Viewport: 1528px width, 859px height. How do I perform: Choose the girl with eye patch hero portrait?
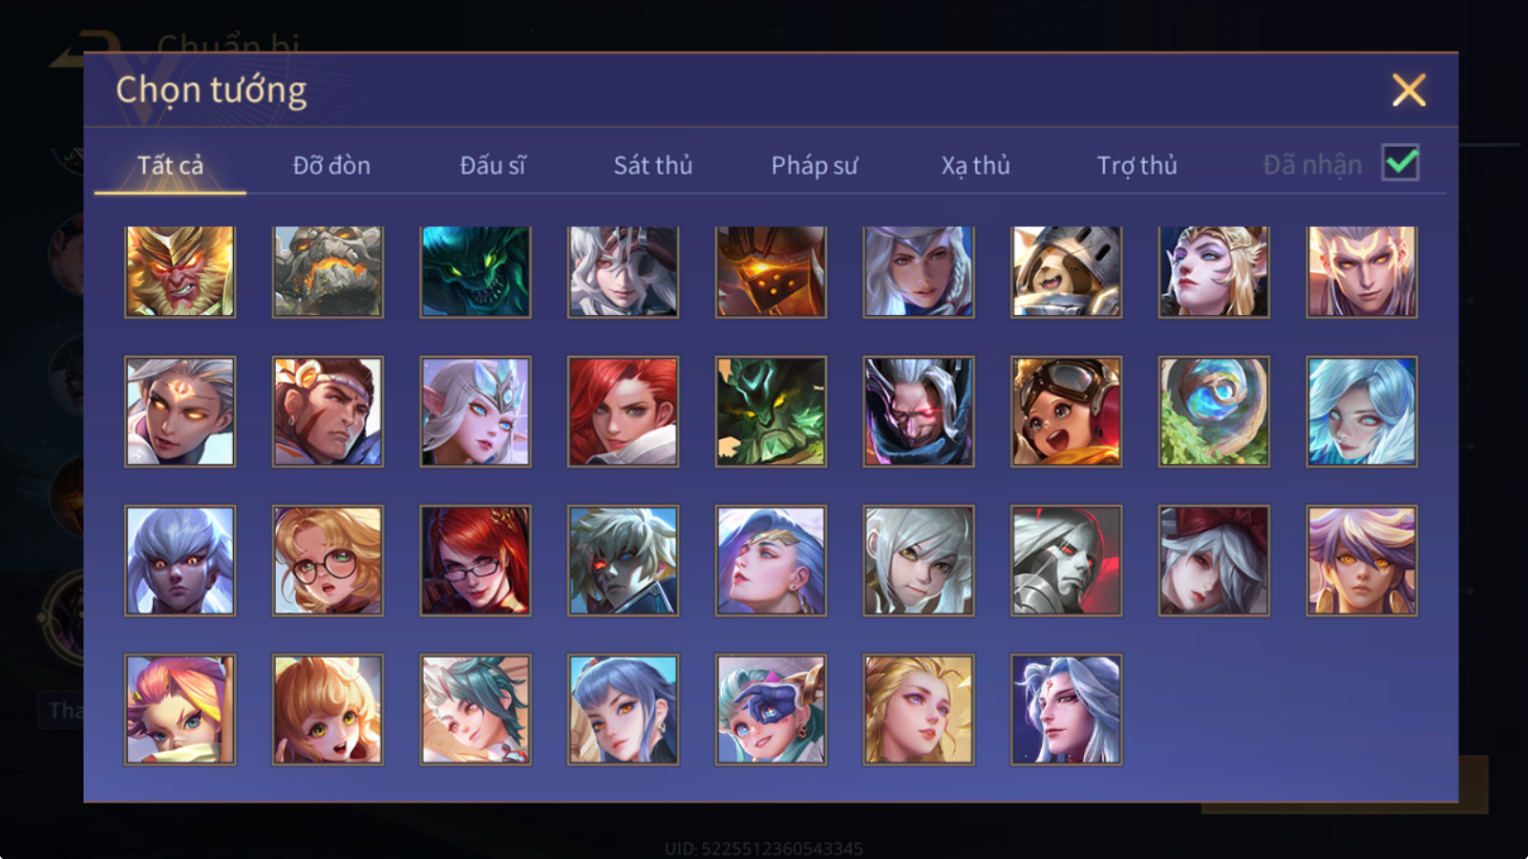click(771, 709)
